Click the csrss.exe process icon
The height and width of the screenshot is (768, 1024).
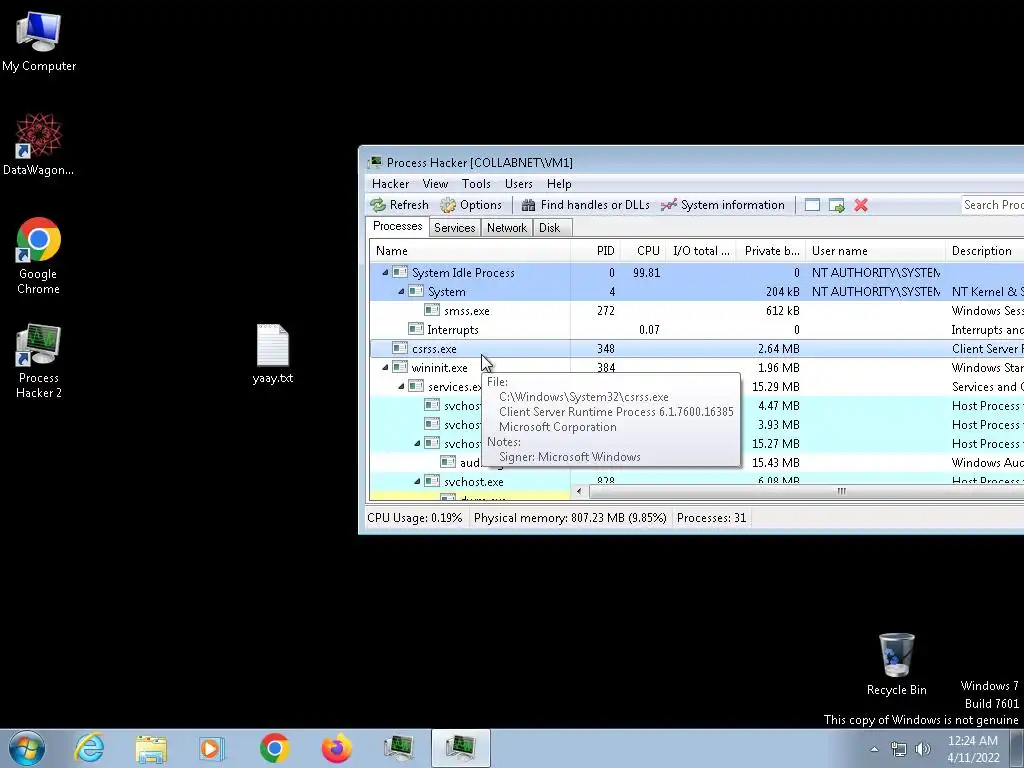coord(400,348)
